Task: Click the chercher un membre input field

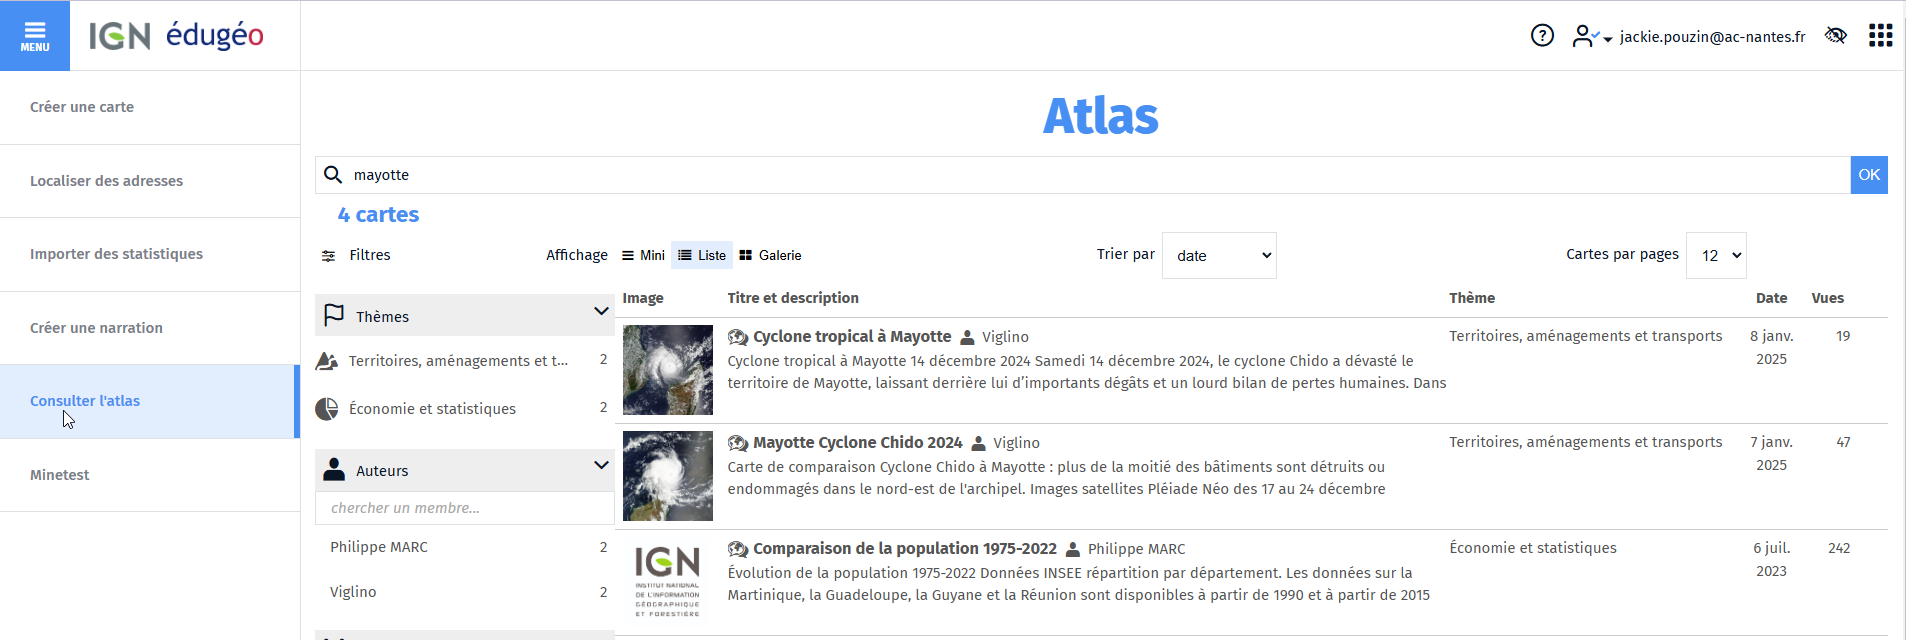Action: [x=464, y=508]
